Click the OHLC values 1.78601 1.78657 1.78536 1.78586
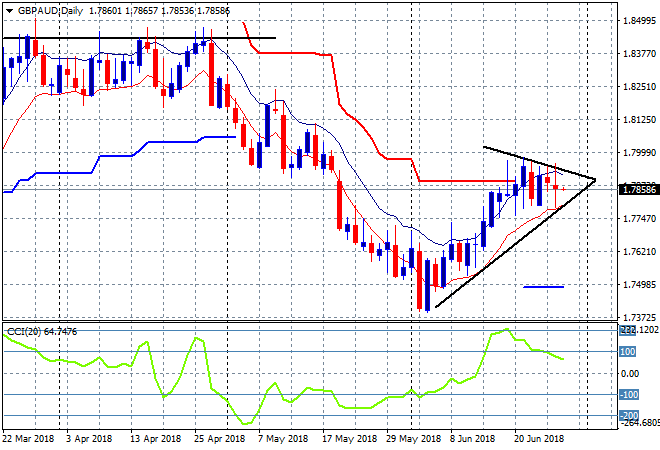The width and height of the screenshot is (660, 450). tap(160, 11)
